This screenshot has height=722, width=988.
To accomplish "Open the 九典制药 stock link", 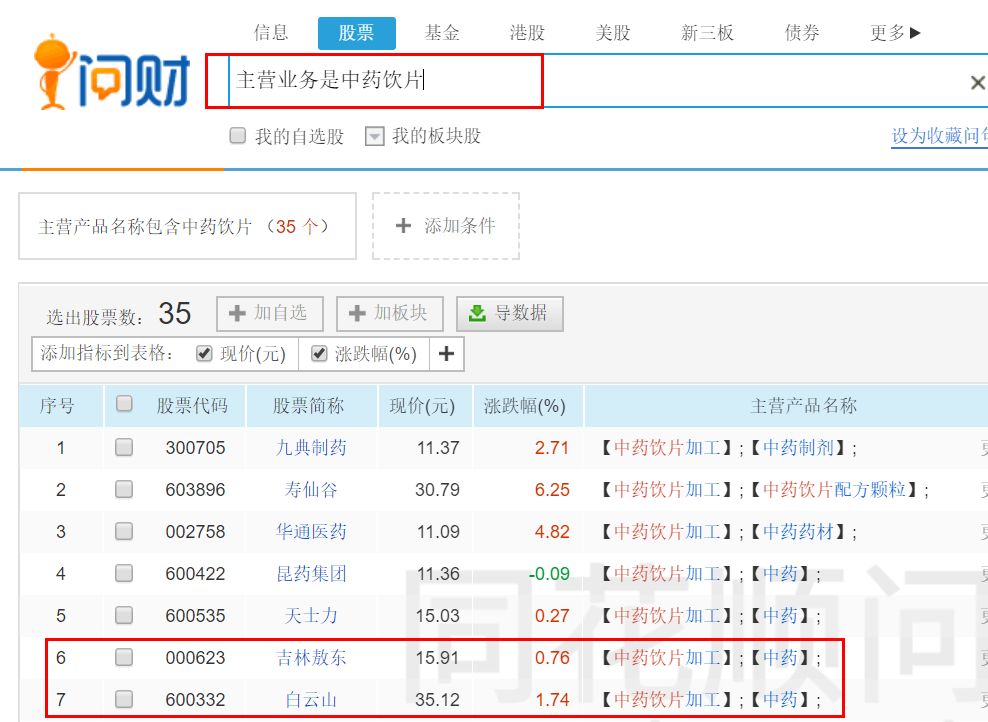I will pyautogui.click(x=311, y=447).
